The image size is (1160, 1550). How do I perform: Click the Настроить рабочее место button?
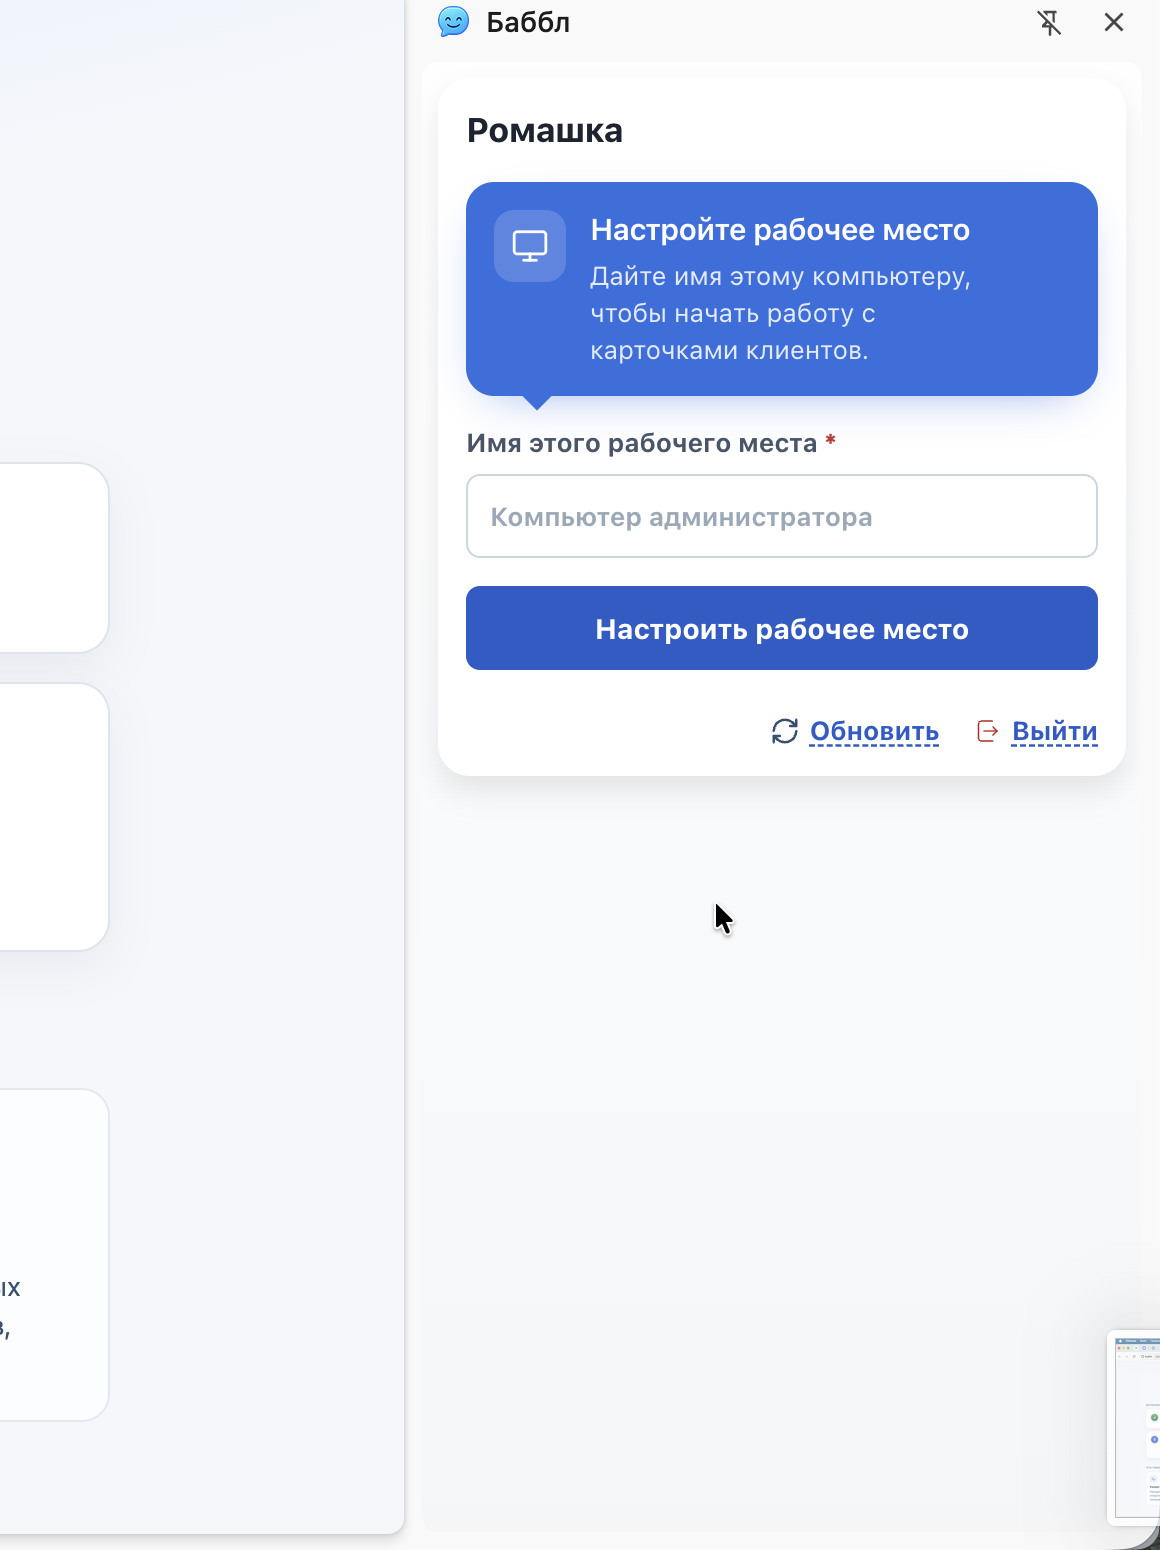coord(782,628)
